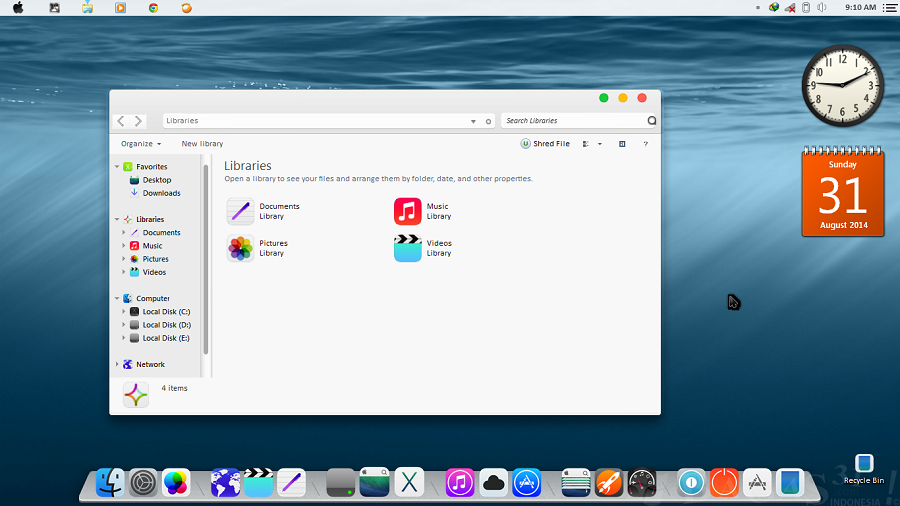Click the analog clock desktop widget
The width and height of the screenshot is (900, 506).
[843, 85]
